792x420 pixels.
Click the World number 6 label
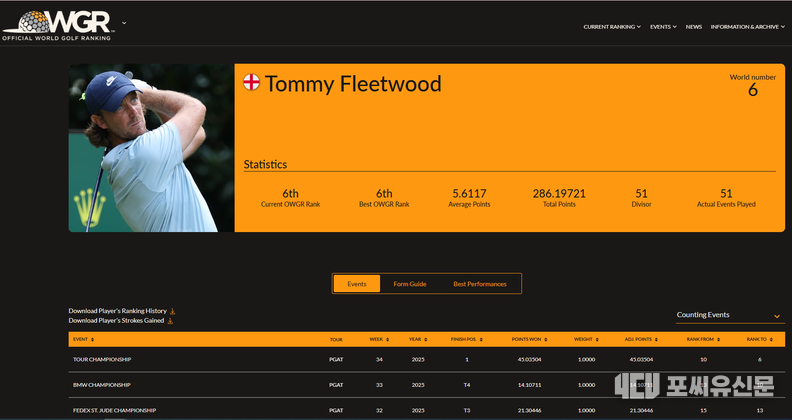click(x=753, y=85)
